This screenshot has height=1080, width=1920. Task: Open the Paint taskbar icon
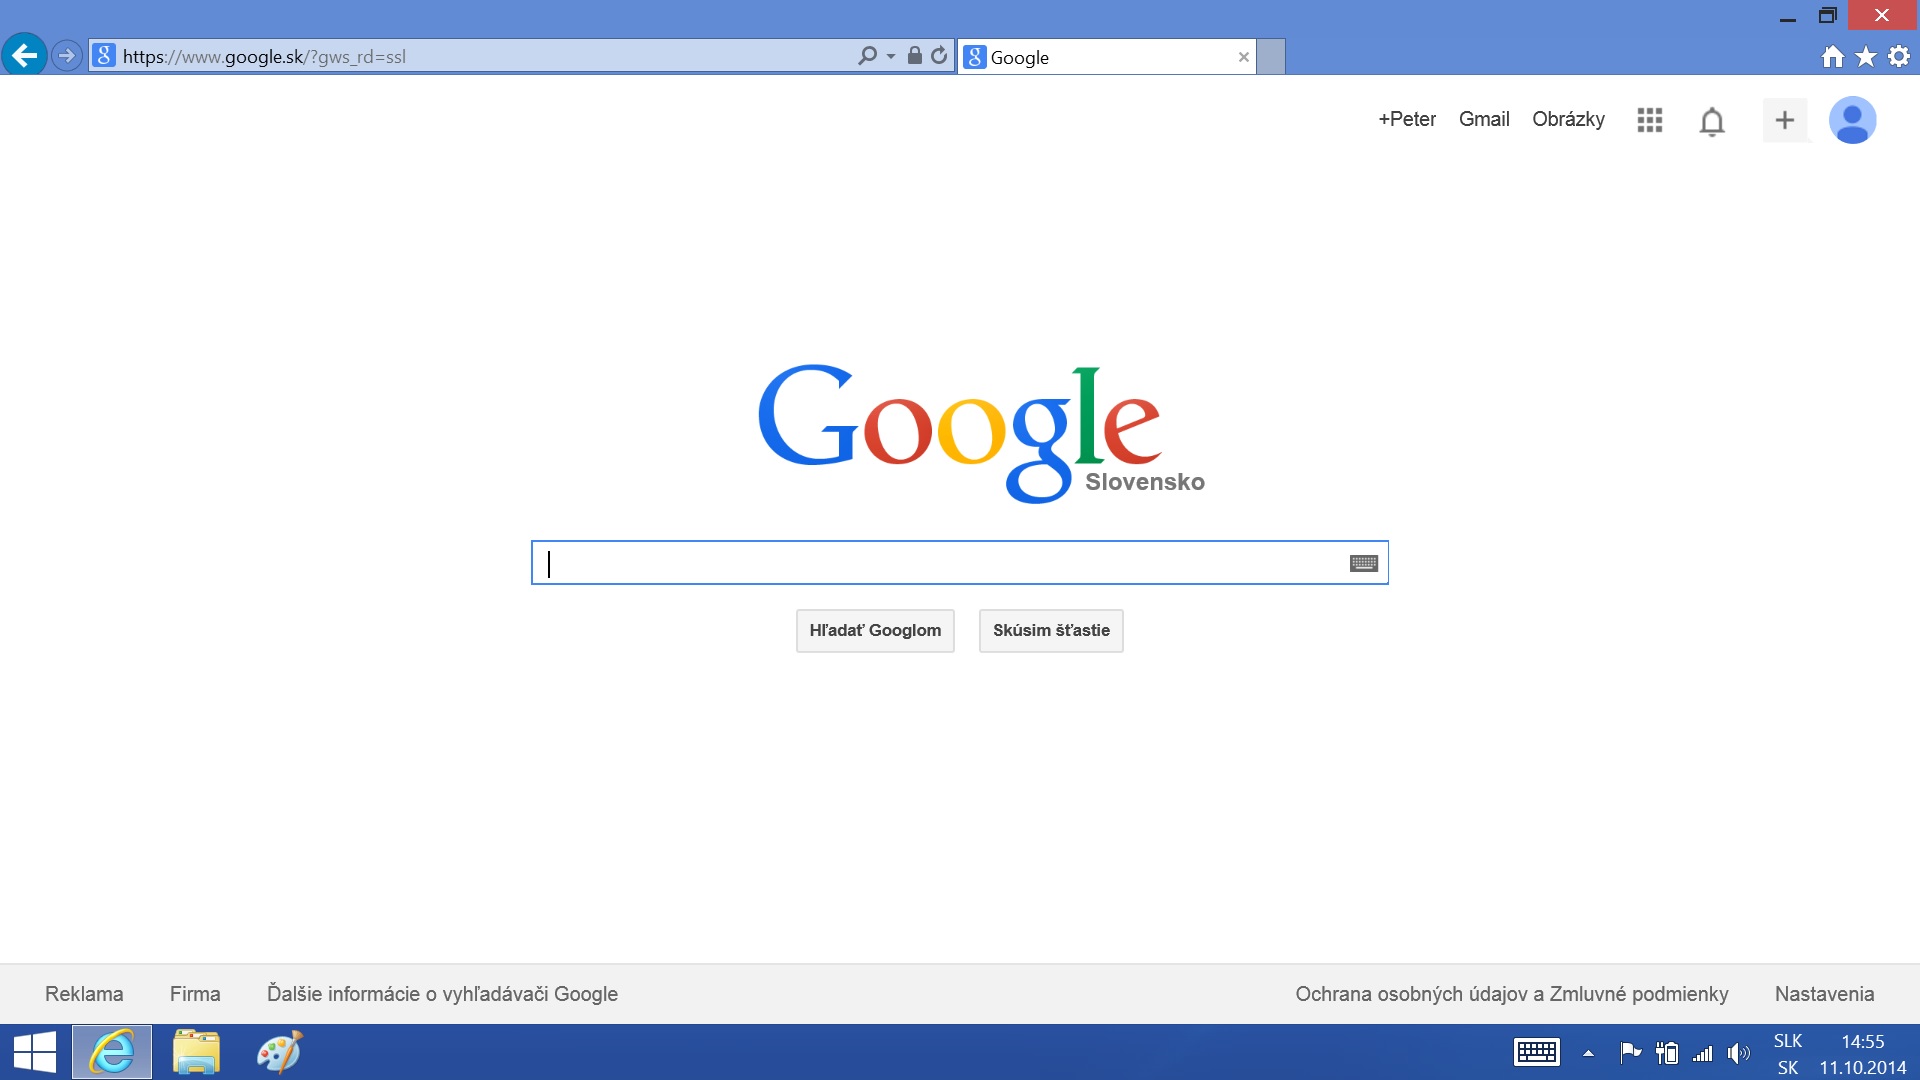(279, 1052)
